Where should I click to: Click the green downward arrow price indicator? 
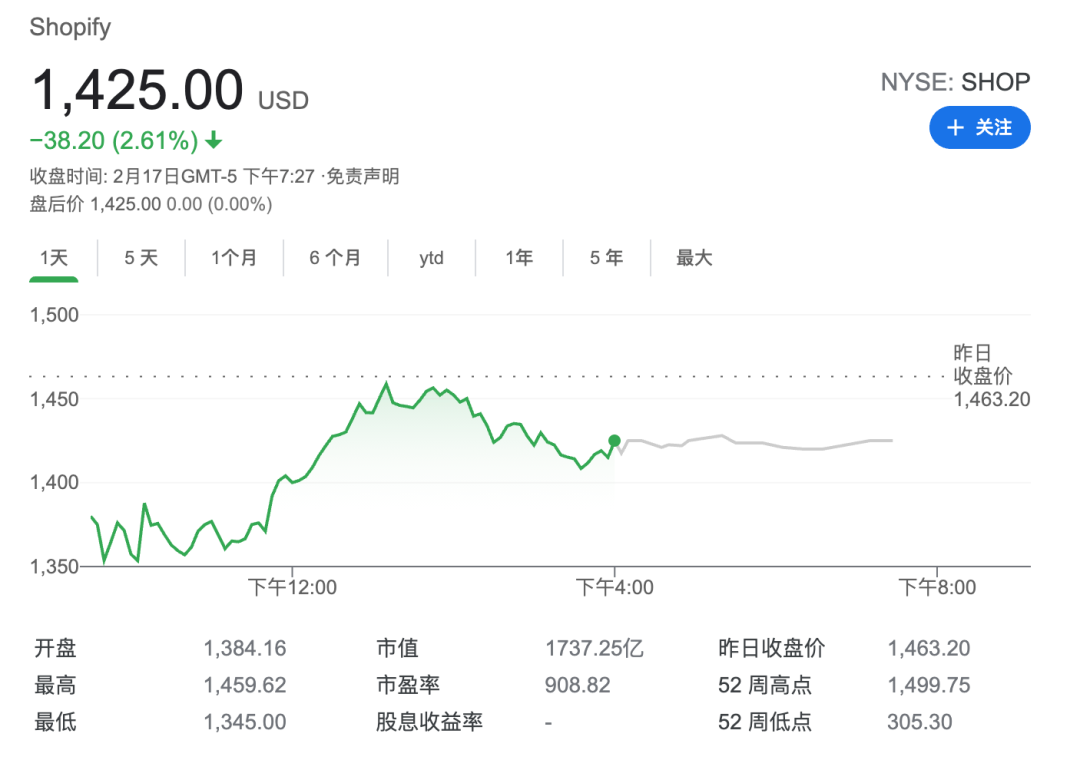coord(214,141)
